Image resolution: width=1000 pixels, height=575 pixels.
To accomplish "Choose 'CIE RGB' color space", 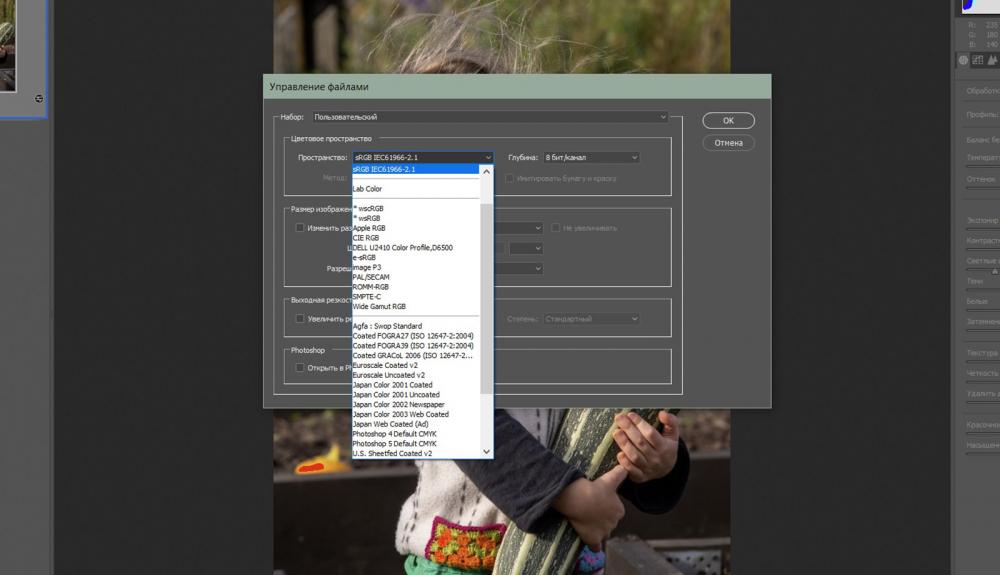I will 415,238.
